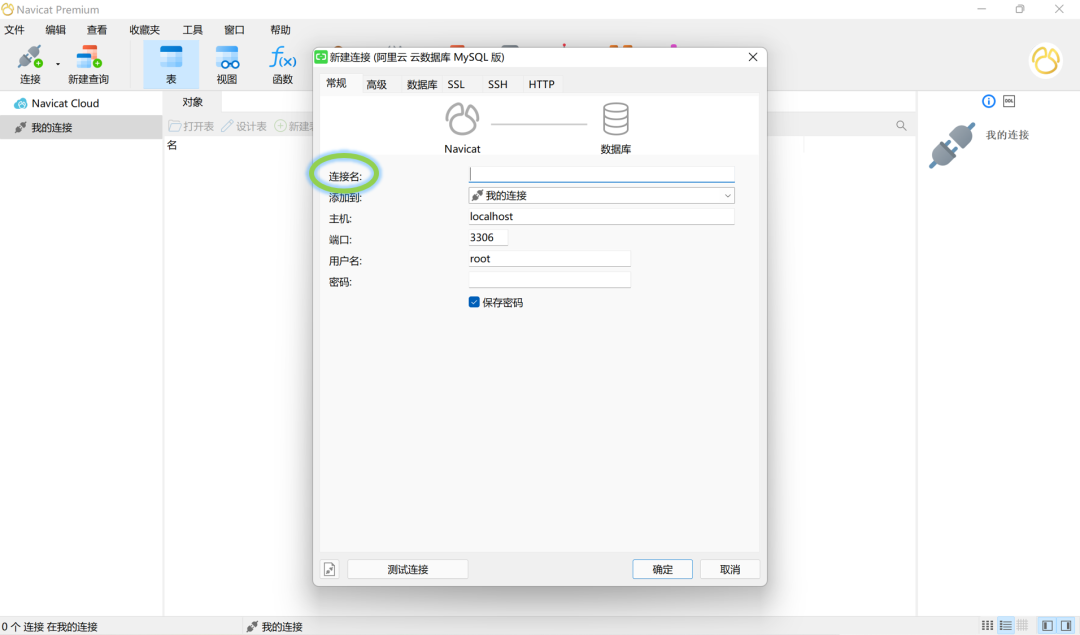Select the 函数 (Function) toolbar icon

click(282, 65)
